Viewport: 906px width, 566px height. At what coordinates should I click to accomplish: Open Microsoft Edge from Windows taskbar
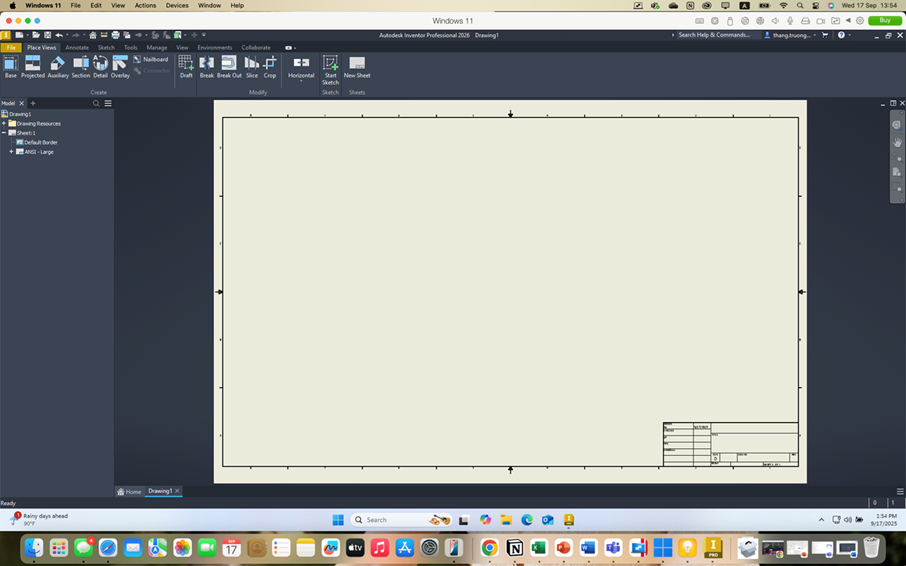(527, 520)
